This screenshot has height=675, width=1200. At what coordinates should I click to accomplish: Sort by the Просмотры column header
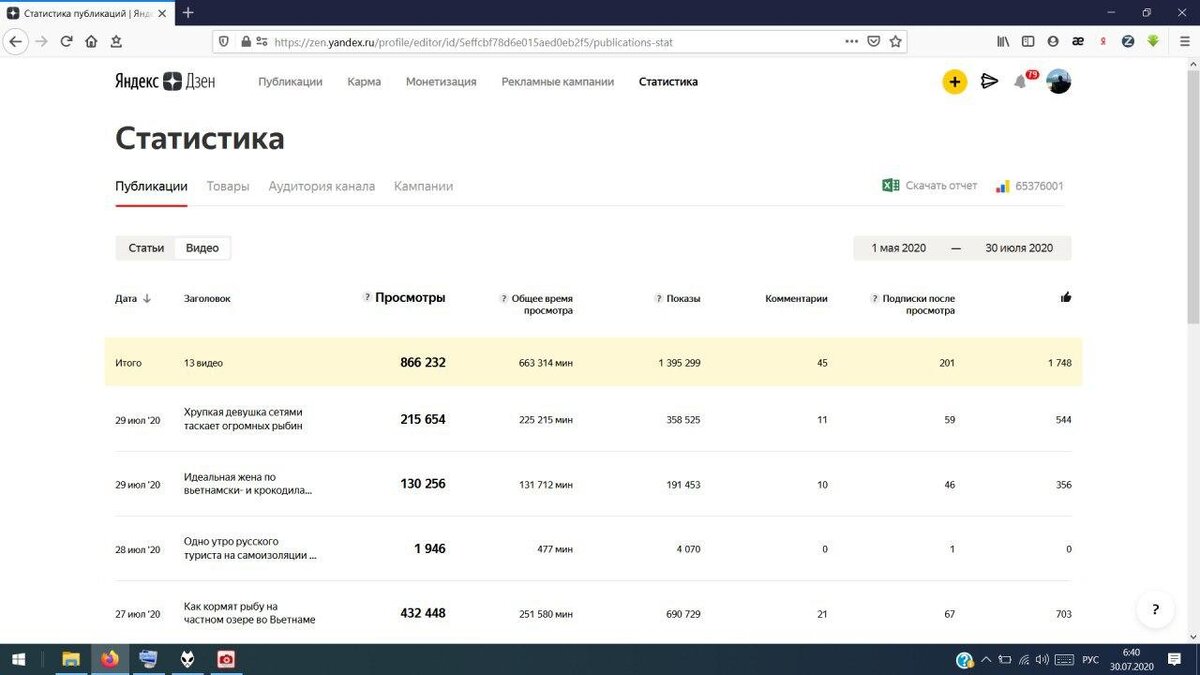pos(410,297)
